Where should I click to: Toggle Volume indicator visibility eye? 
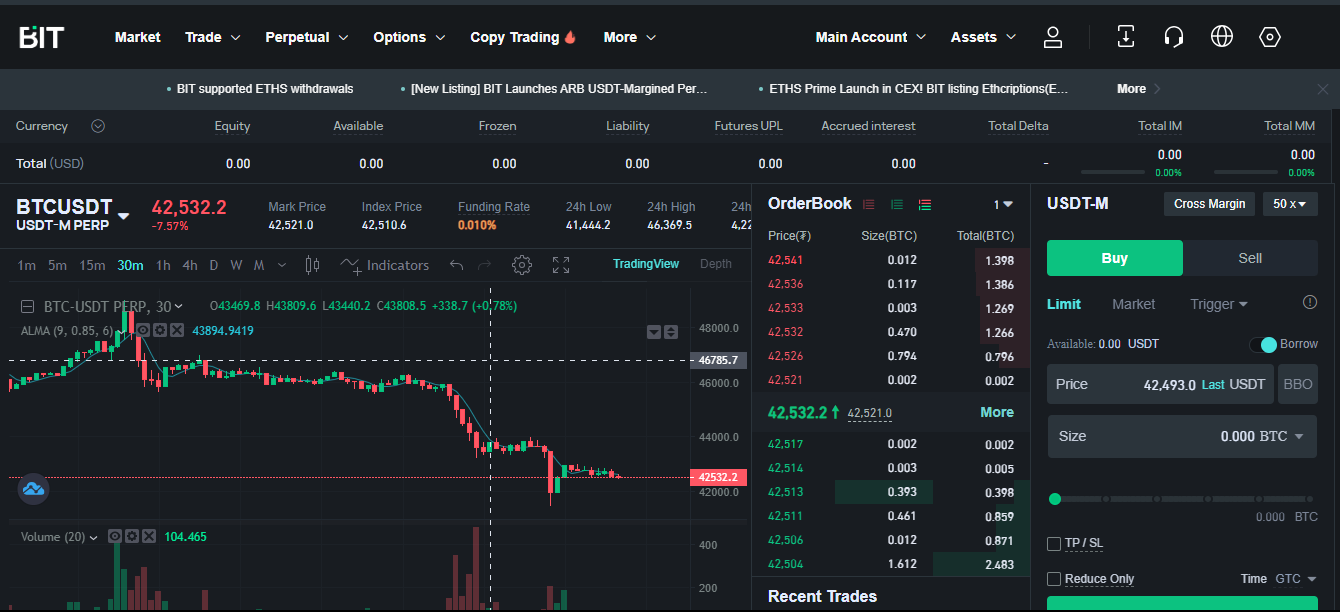point(115,537)
